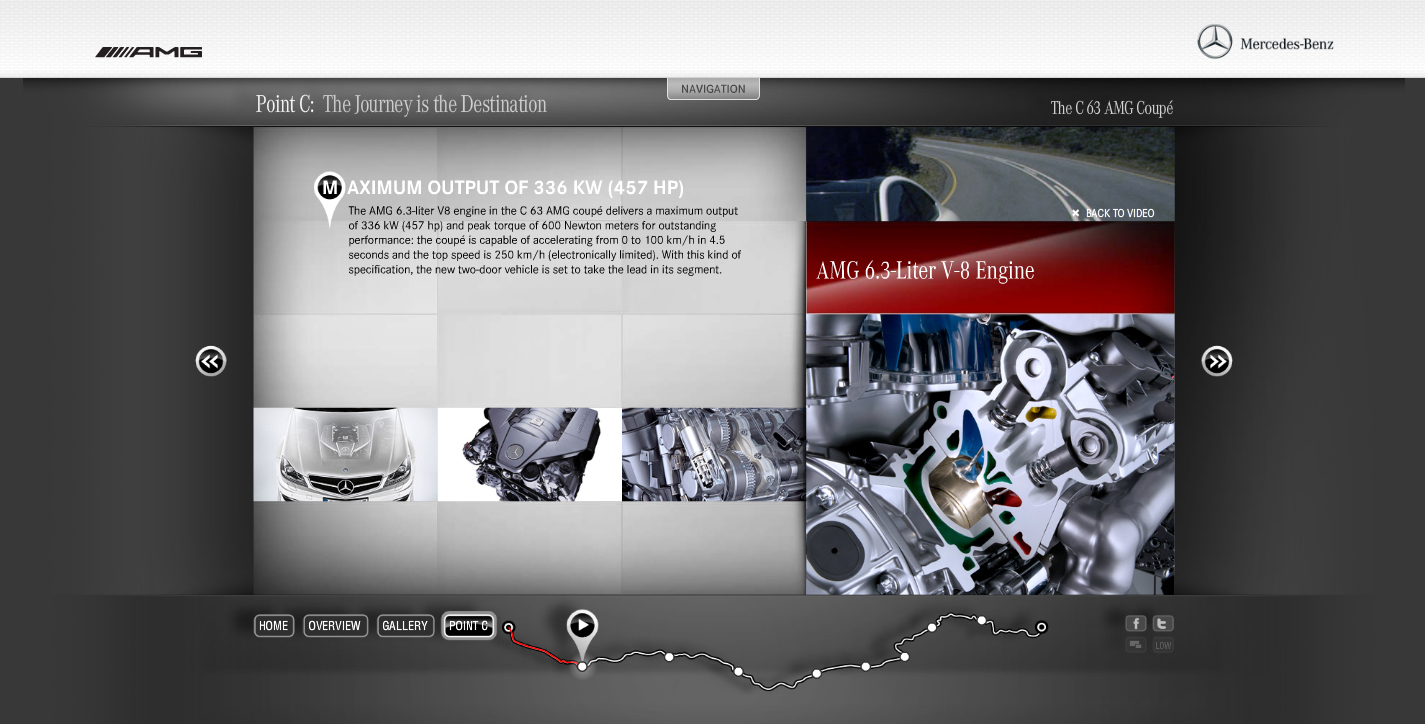Play the video at the route pin marker
Image resolution: width=1425 pixels, height=724 pixels.
[582, 627]
